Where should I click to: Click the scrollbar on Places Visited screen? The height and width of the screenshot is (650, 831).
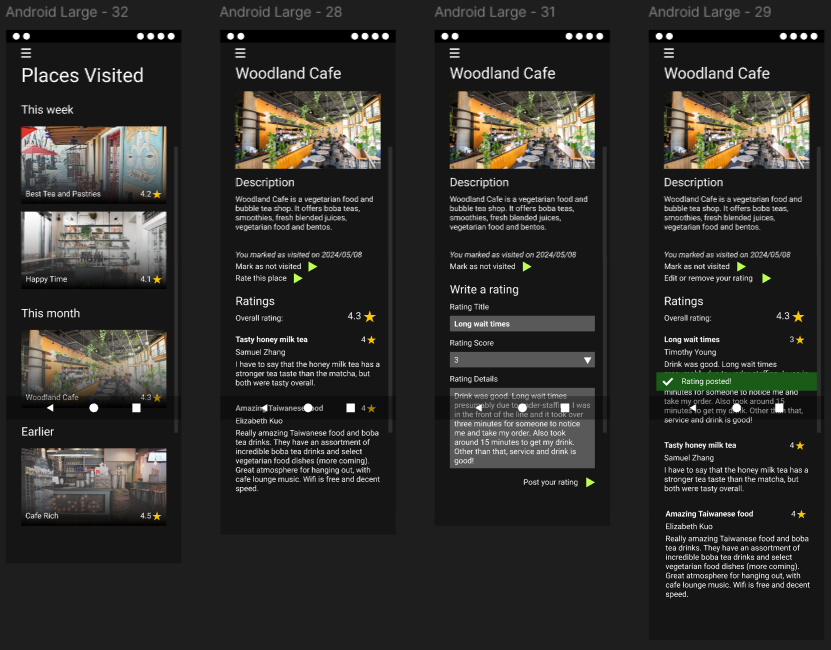(177, 290)
